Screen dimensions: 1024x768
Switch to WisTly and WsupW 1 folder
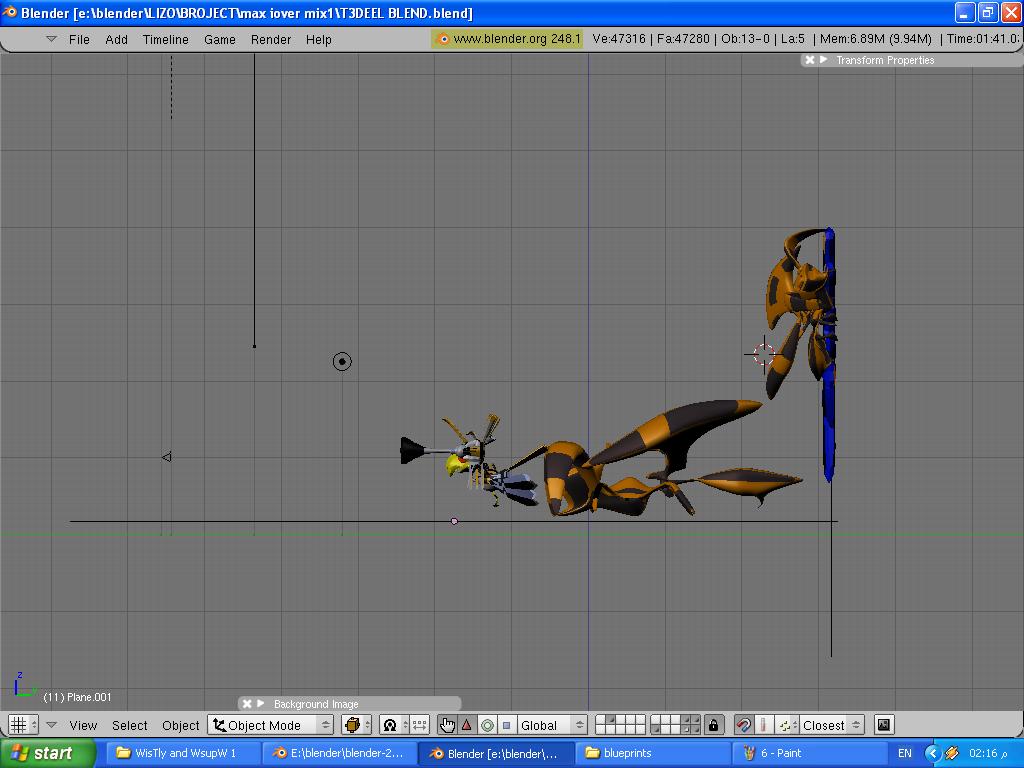(184, 753)
